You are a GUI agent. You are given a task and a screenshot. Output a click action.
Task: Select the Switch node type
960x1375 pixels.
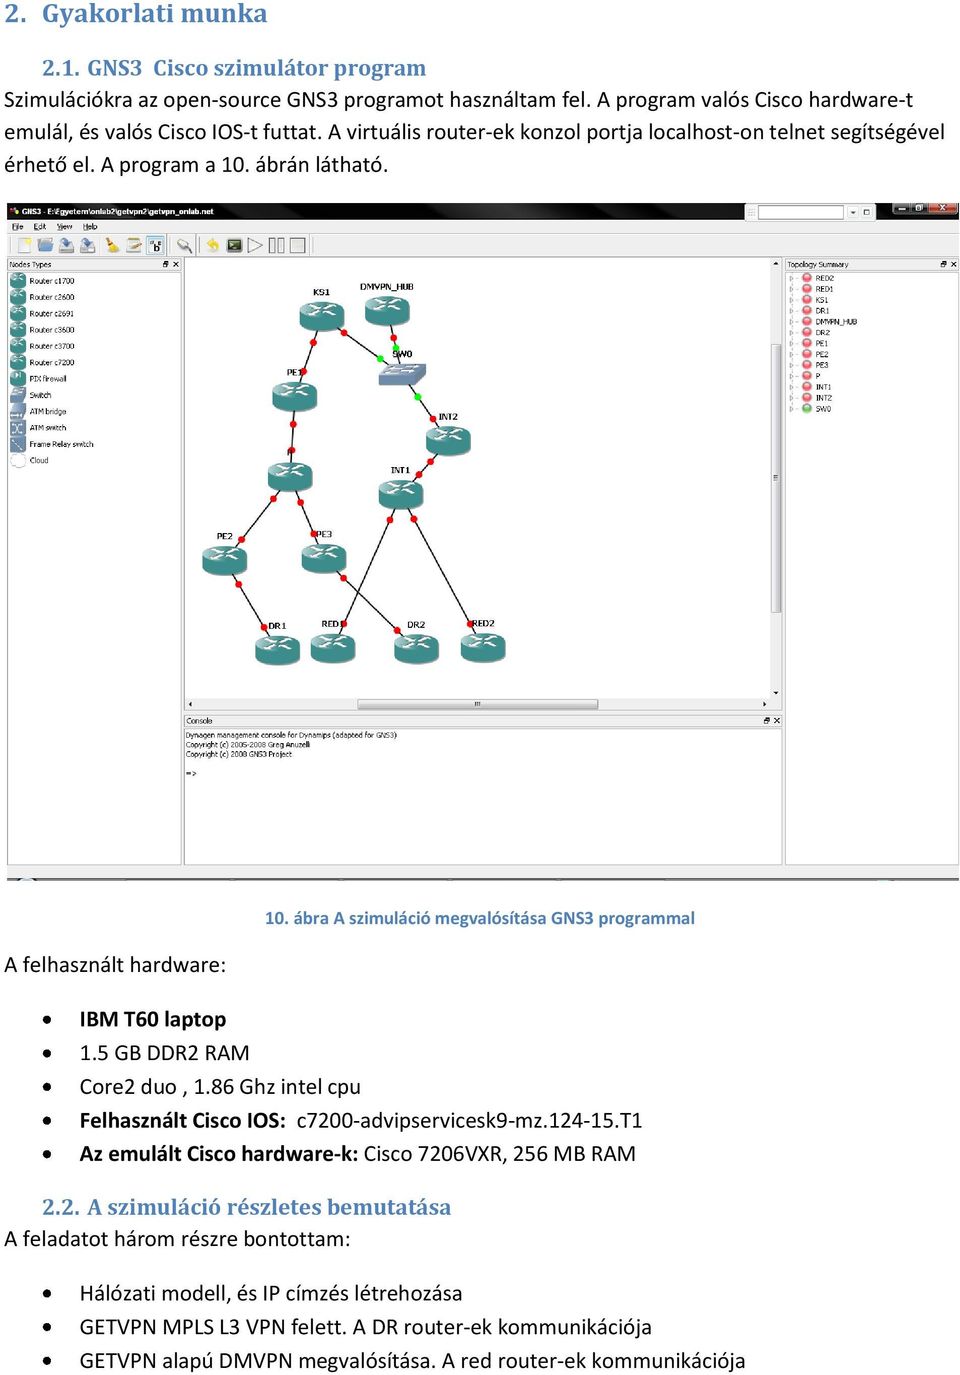click(31, 395)
